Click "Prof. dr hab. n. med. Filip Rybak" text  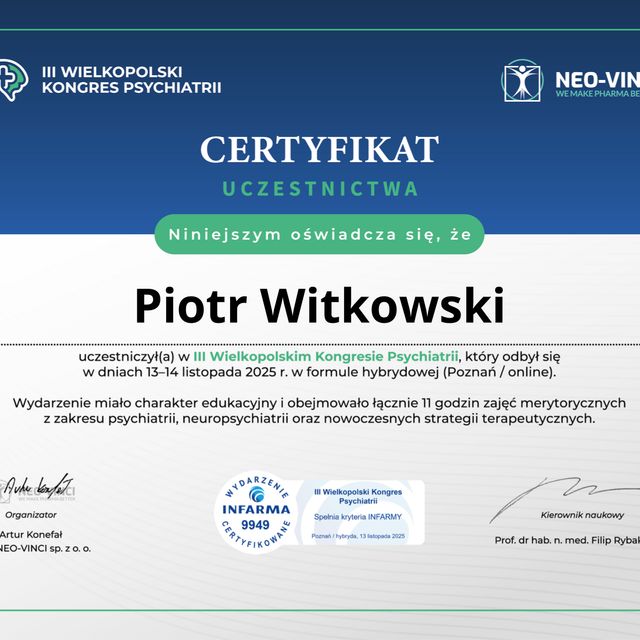(x=567, y=540)
